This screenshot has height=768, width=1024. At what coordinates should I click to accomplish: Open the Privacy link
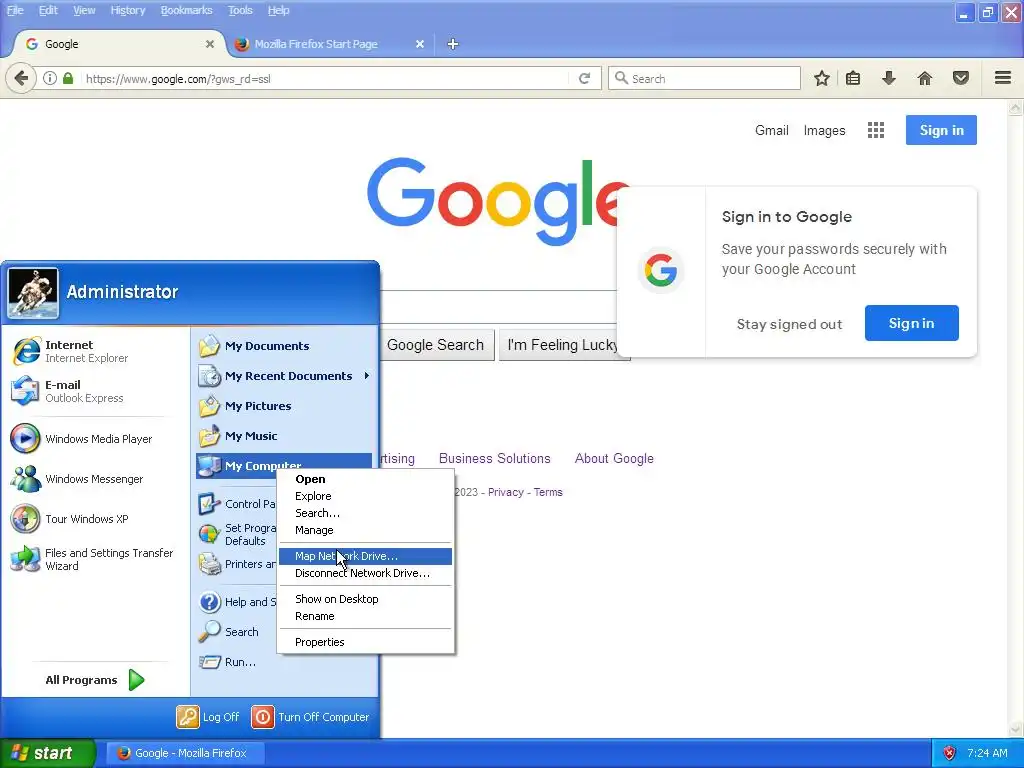(x=505, y=492)
